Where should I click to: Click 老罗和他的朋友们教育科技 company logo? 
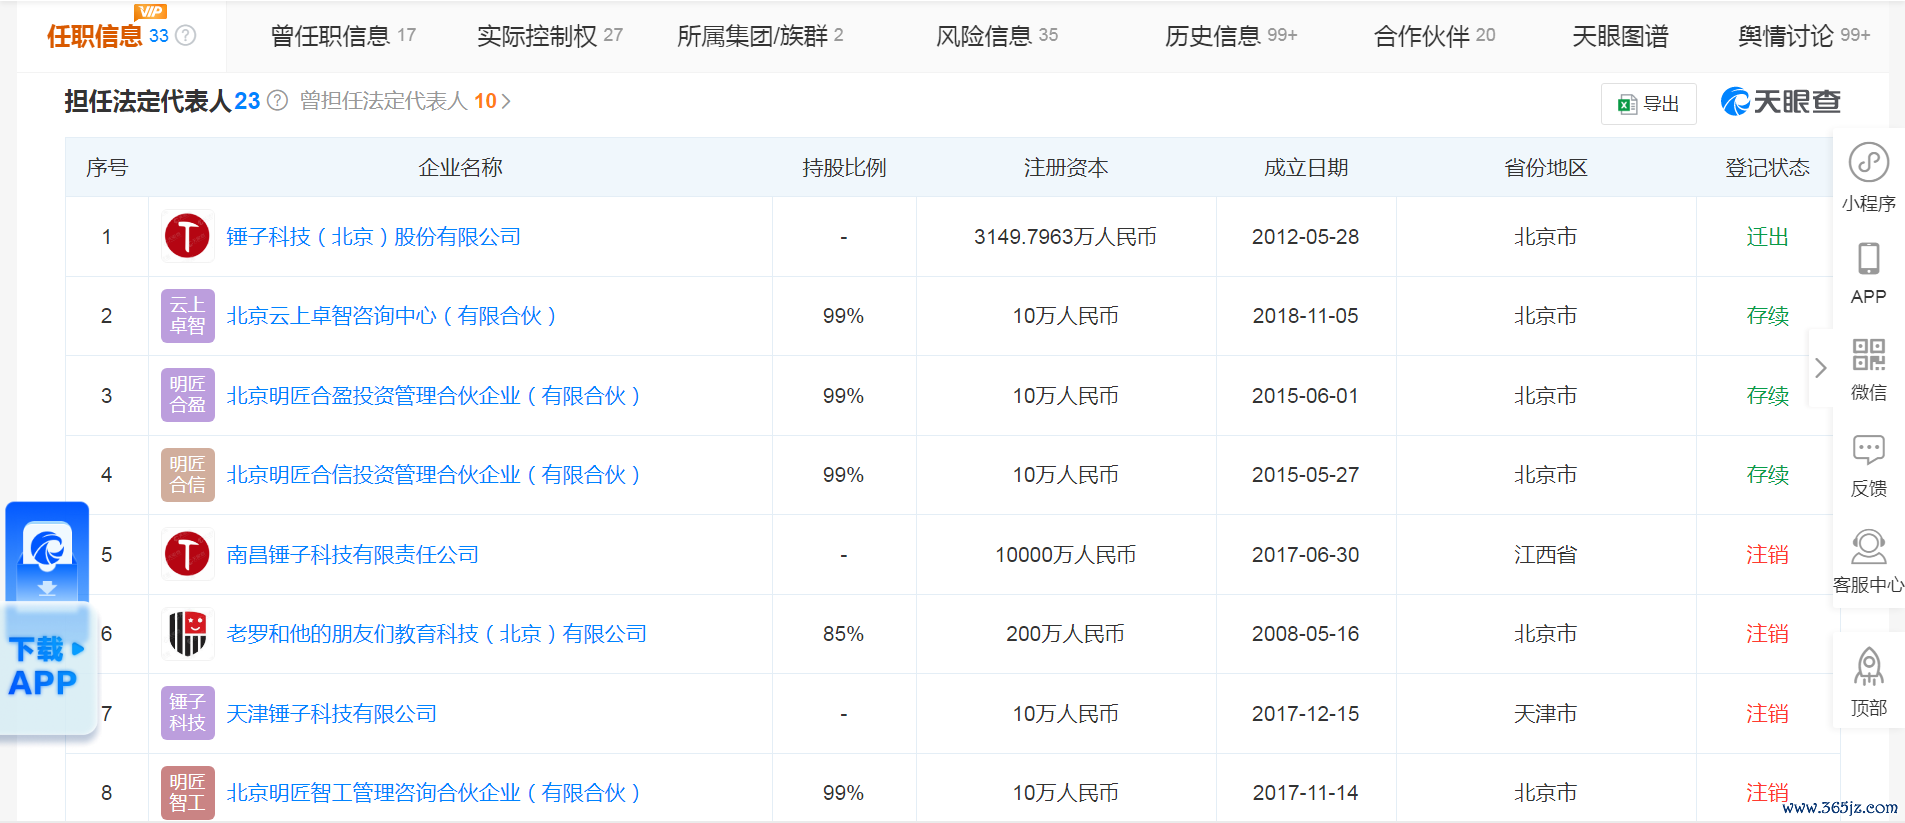pos(187,634)
